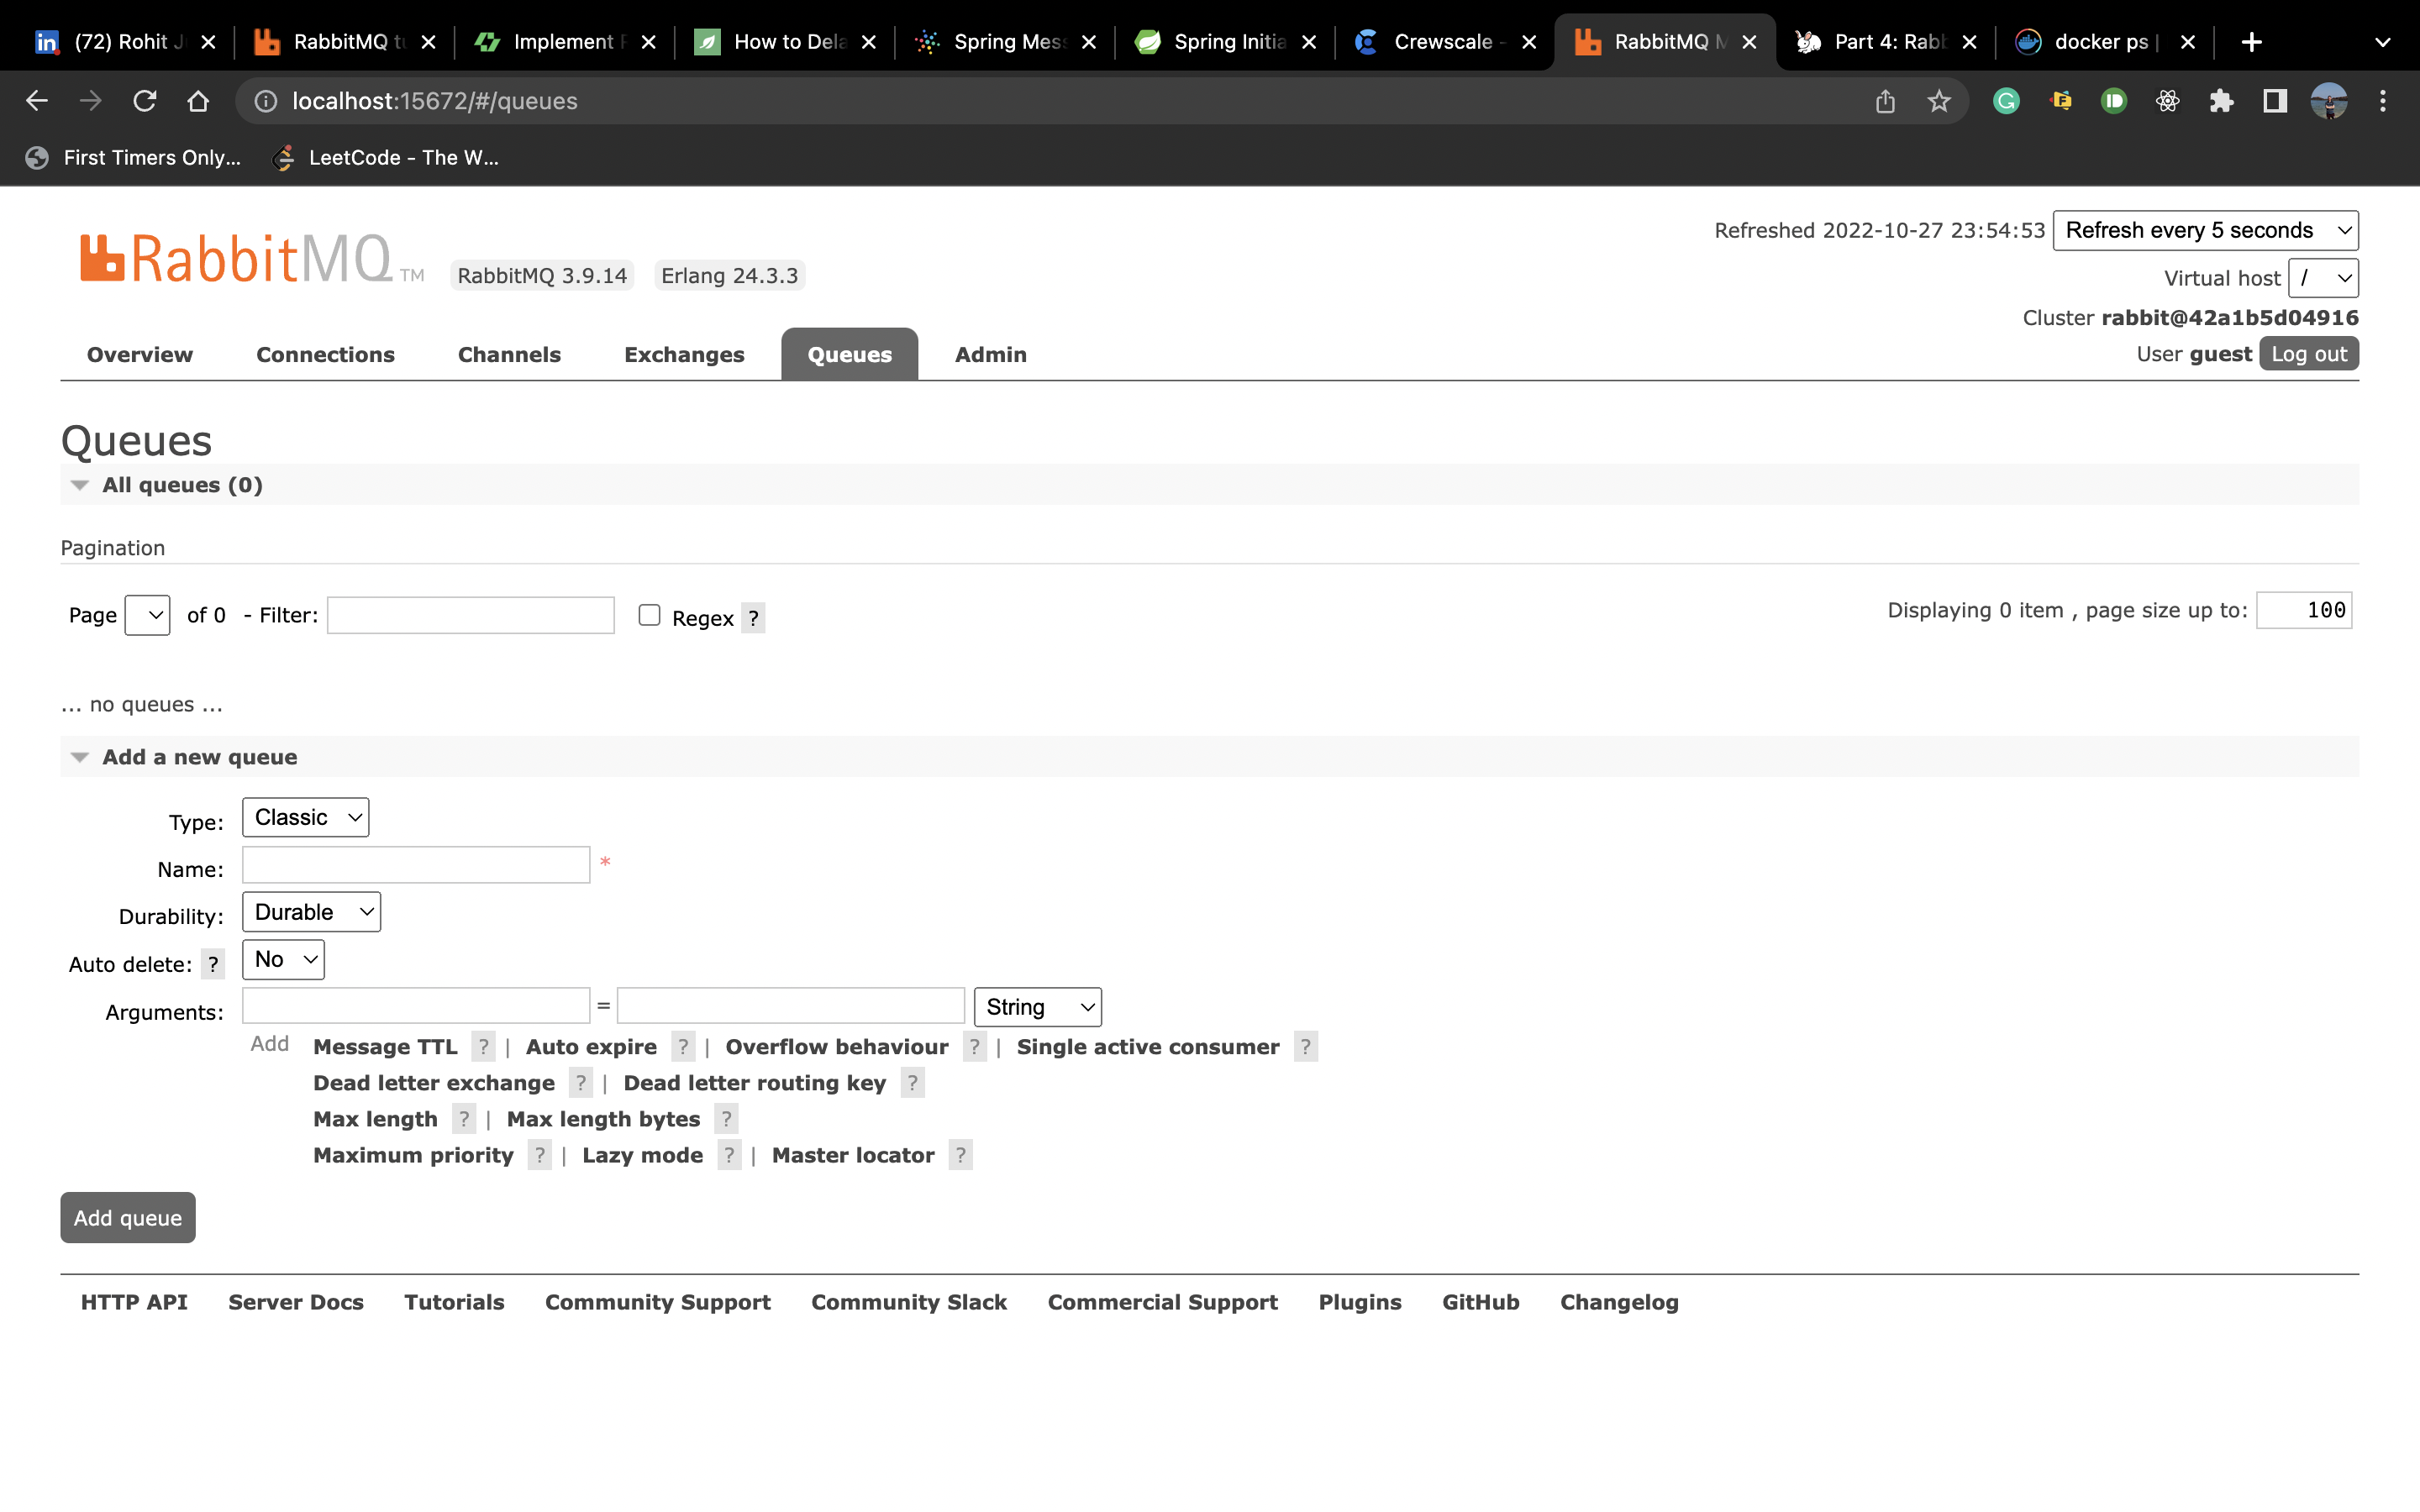Reload the page with refresh icon
Image resolution: width=2420 pixels, height=1512 pixels.
coord(145,101)
